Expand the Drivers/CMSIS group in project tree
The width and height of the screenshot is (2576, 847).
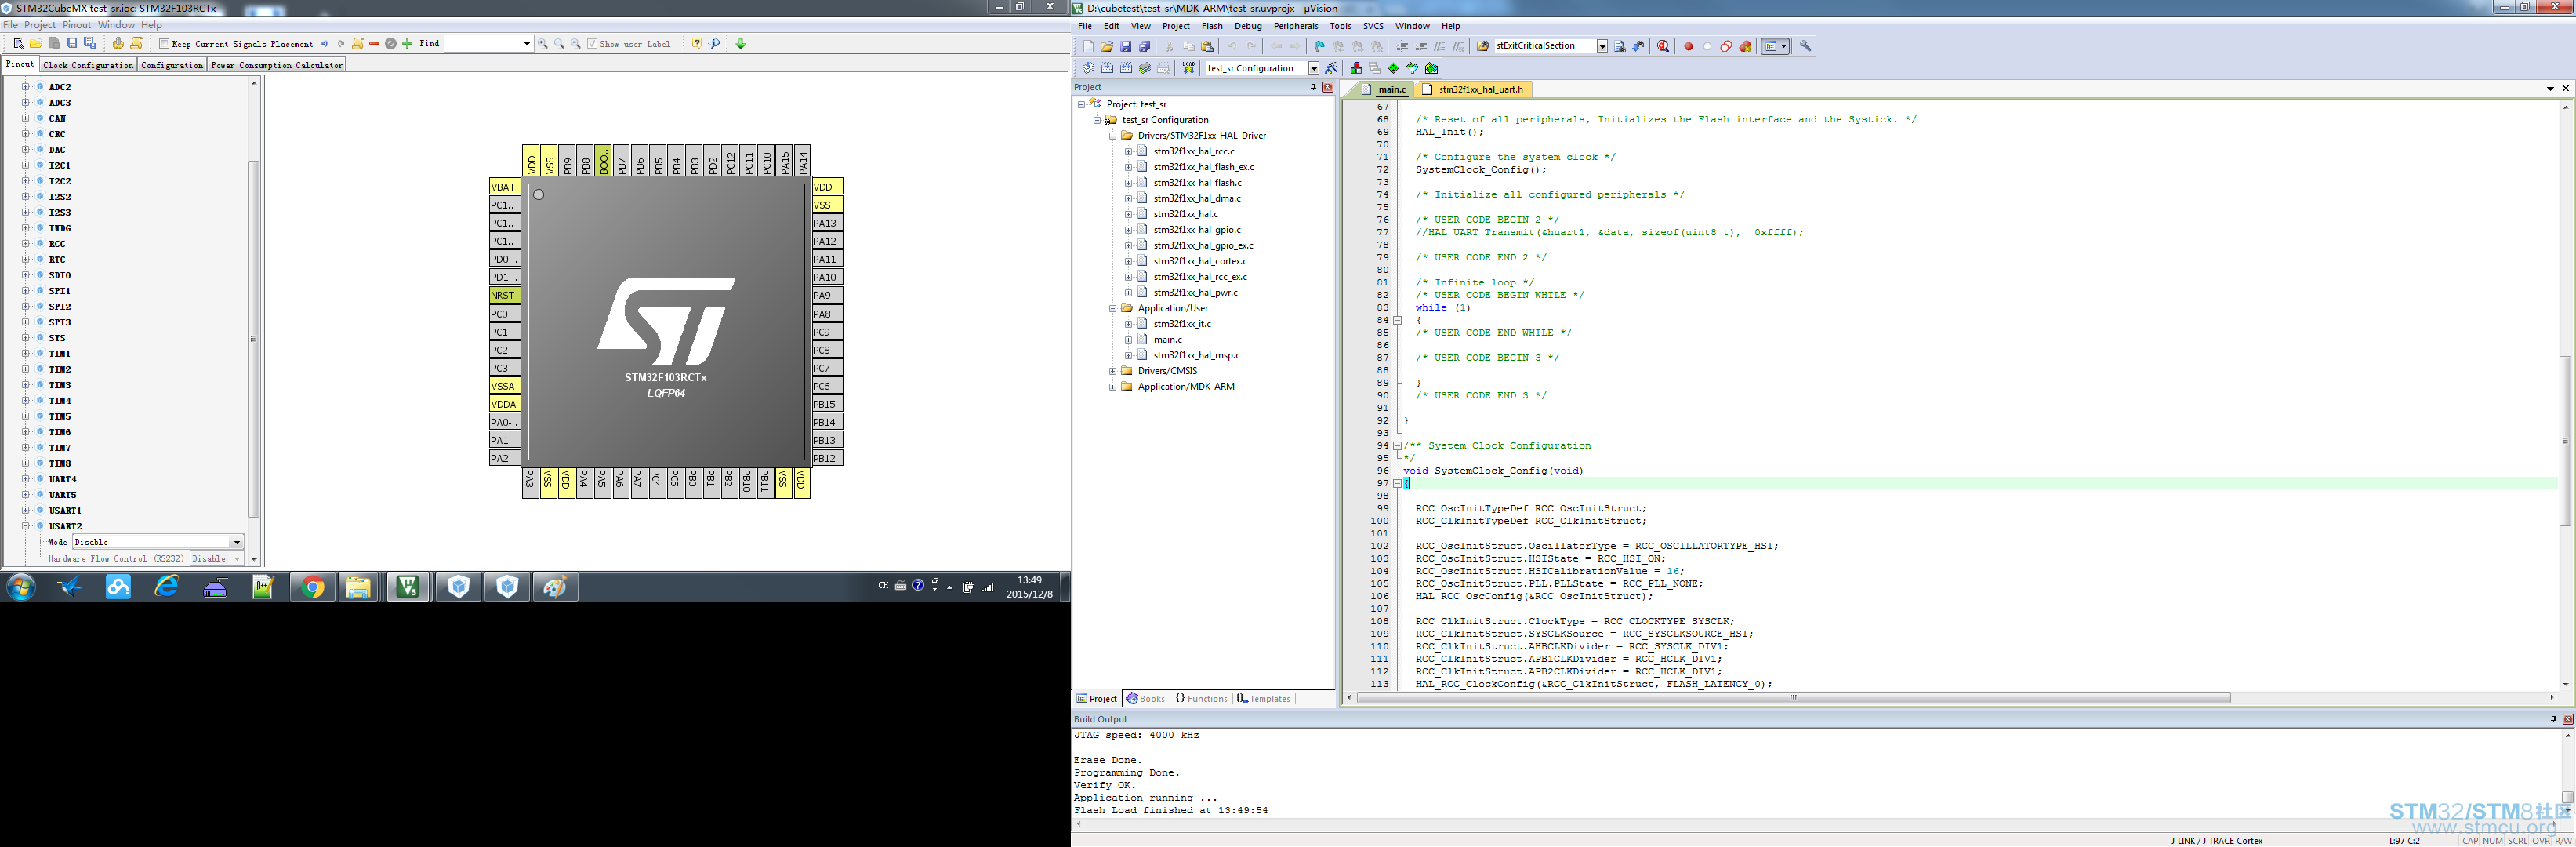(x=1112, y=371)
